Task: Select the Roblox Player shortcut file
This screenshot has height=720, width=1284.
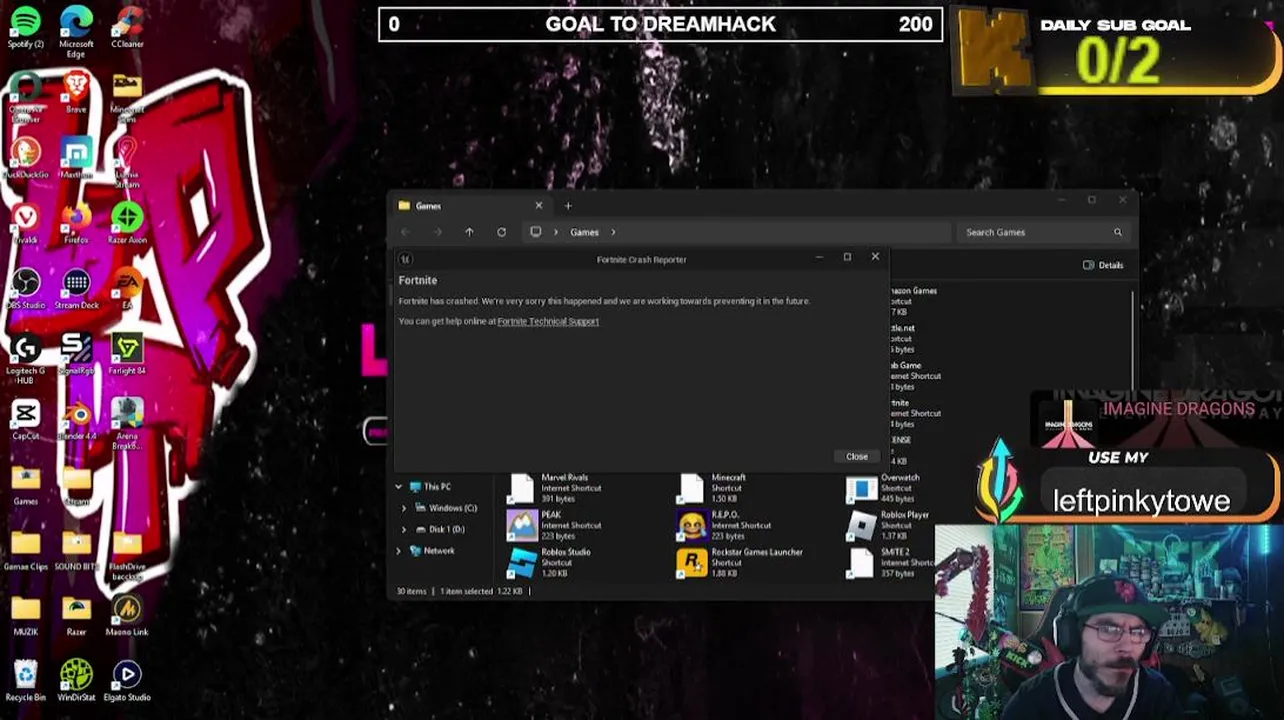Action: click(888, 525)
